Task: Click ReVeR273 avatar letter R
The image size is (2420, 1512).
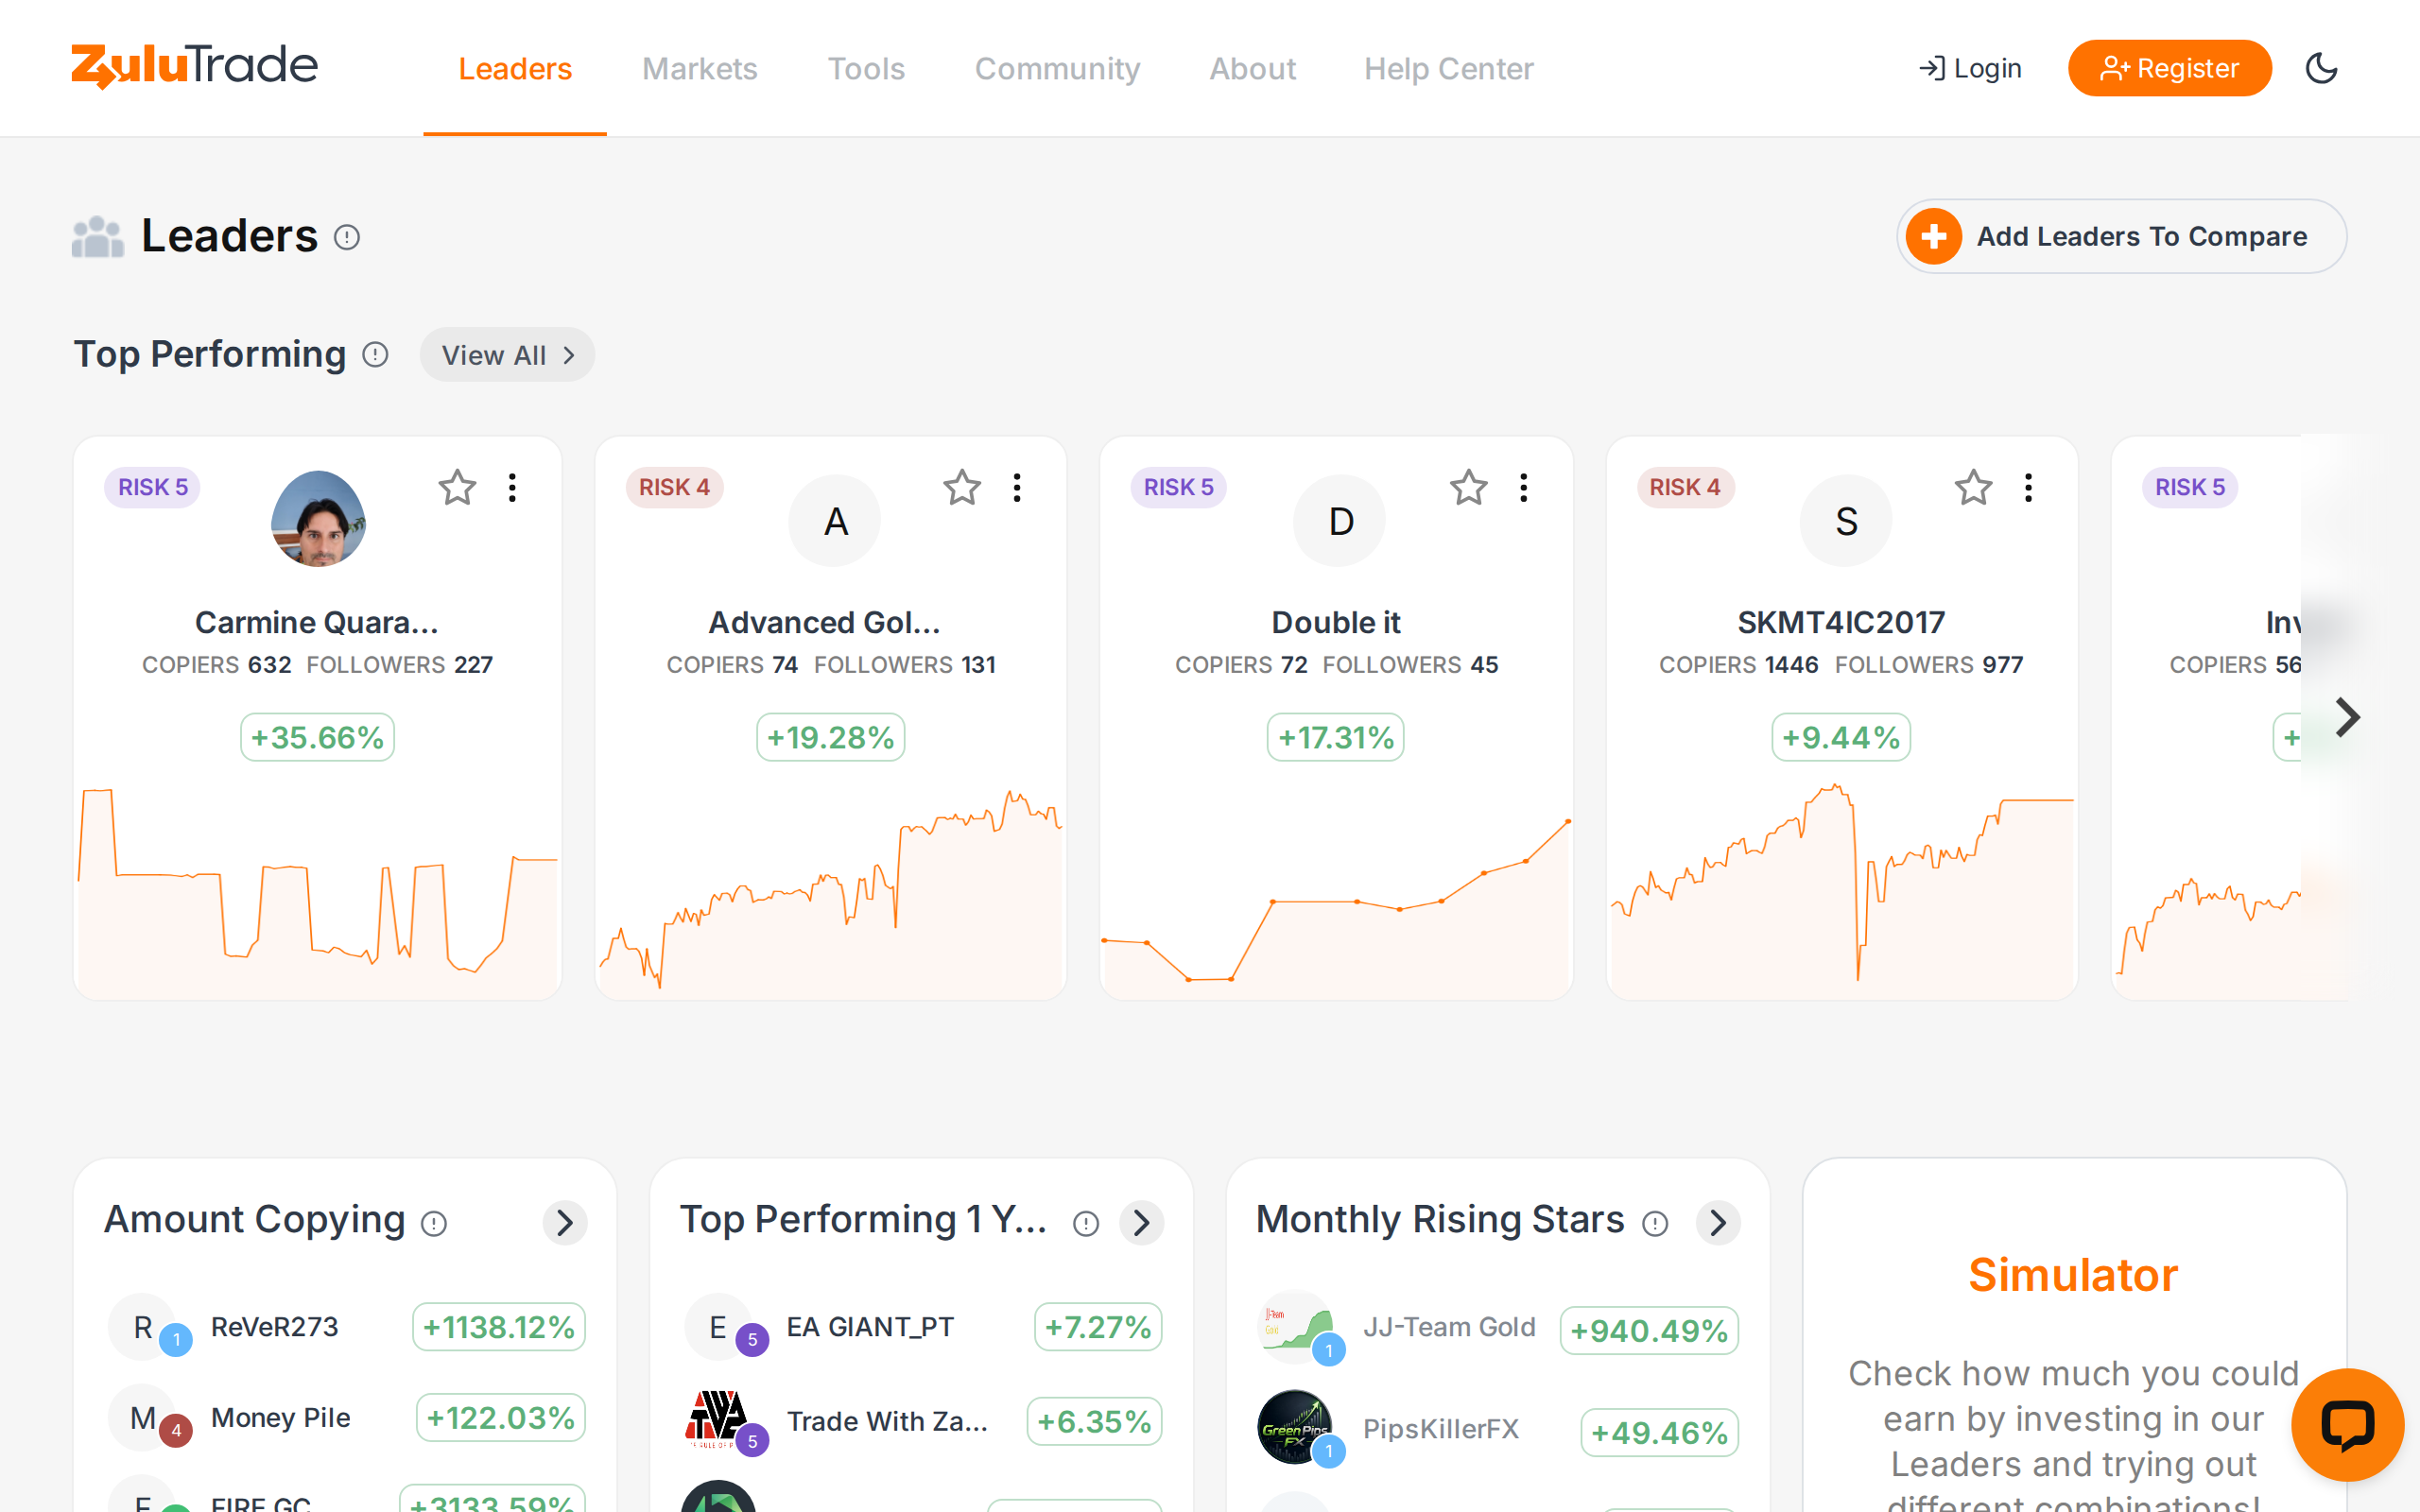Action: [x=143, y=1327]
